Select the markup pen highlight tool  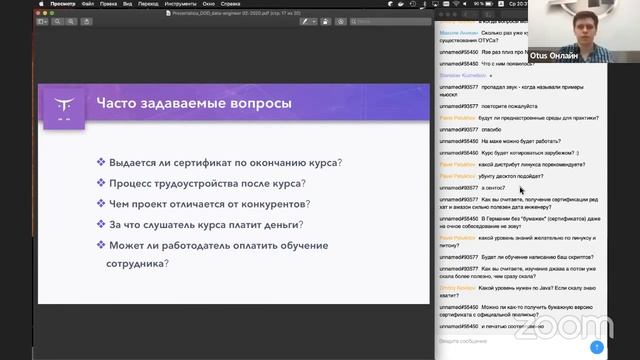pos(304,21)
